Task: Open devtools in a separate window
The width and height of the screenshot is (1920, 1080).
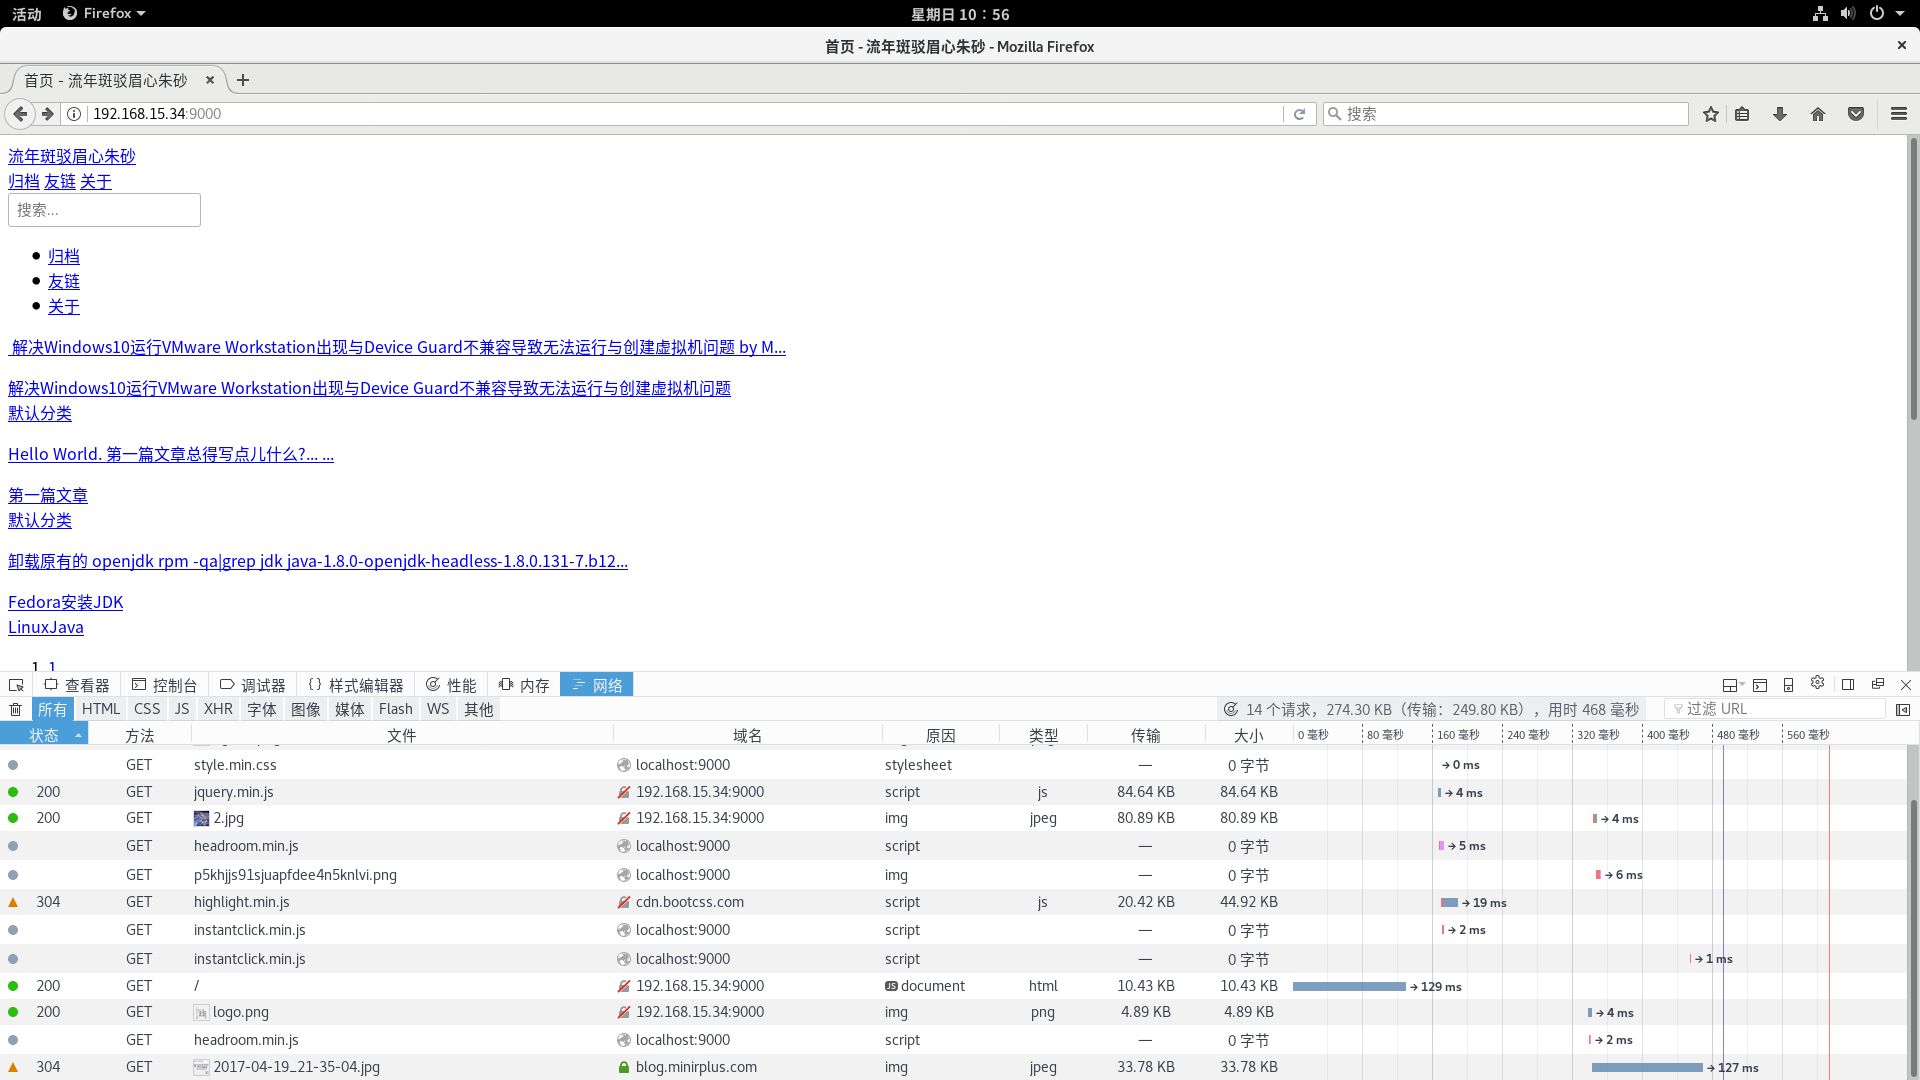Action: (x=1878, y=684)
